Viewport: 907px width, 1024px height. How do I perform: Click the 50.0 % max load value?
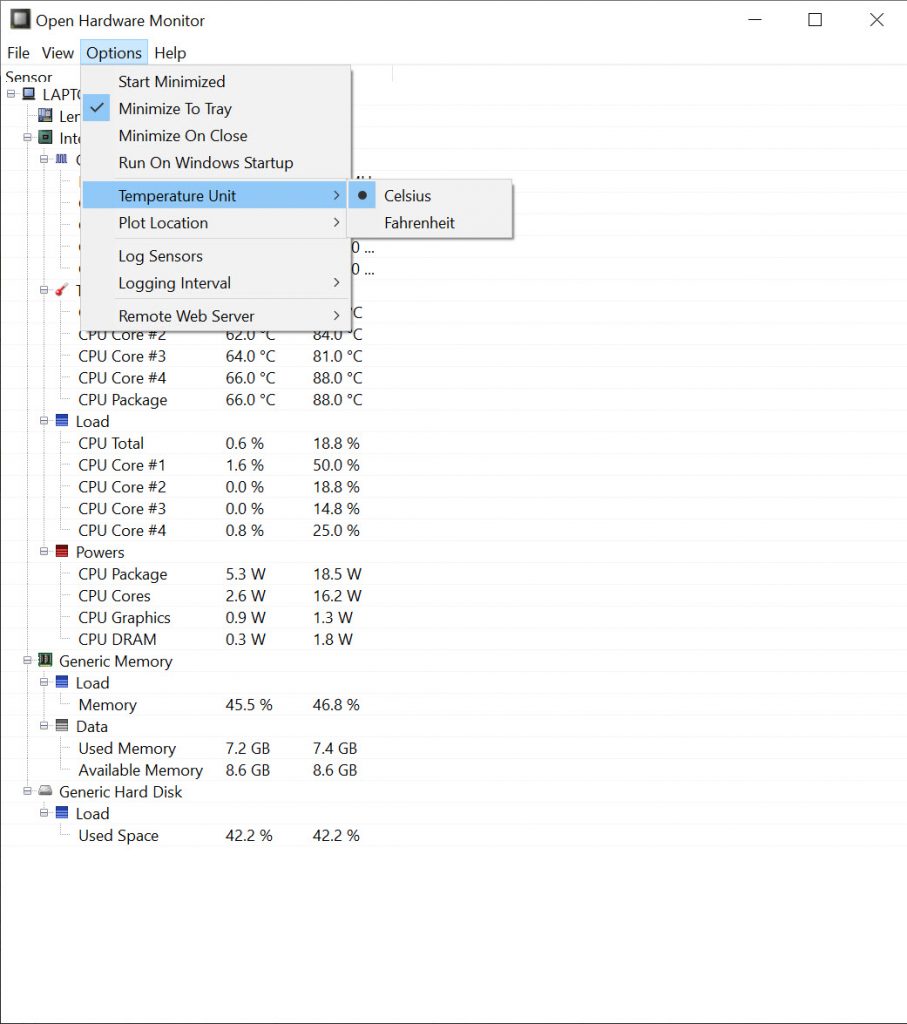coord(336,466)
